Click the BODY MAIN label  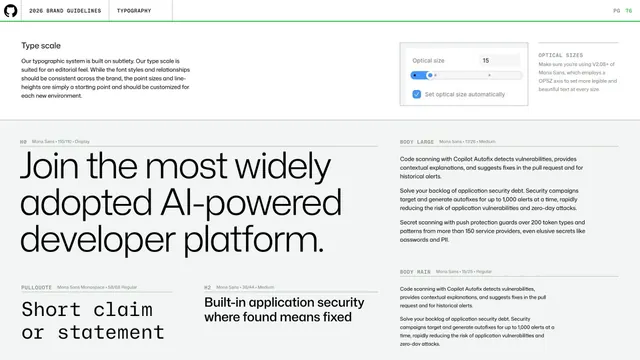(x=415, y=271)
